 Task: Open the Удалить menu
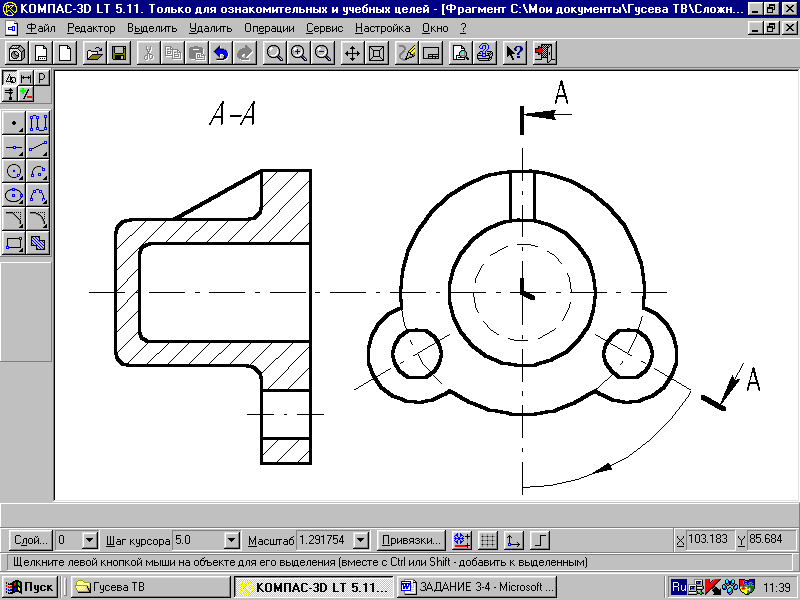point(210,29)
